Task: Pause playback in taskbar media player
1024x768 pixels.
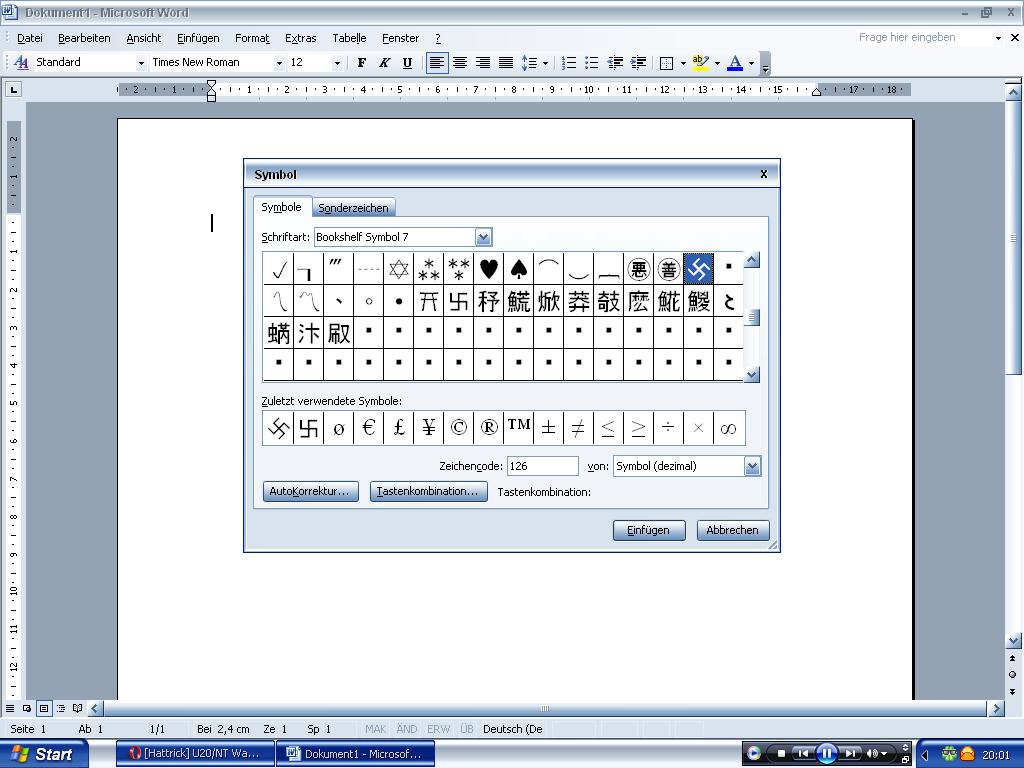Action: coord(826,754)
